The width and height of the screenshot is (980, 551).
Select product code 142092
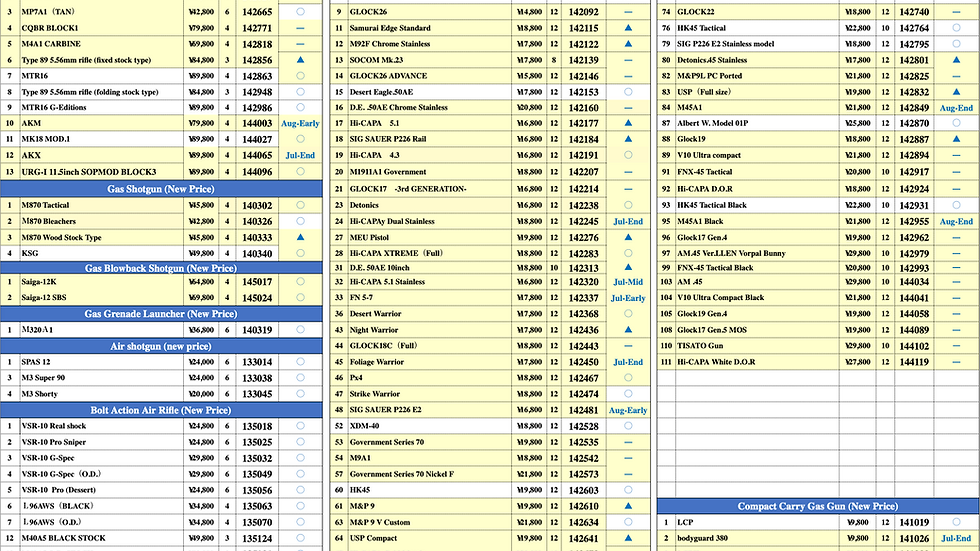click(584, 12)
